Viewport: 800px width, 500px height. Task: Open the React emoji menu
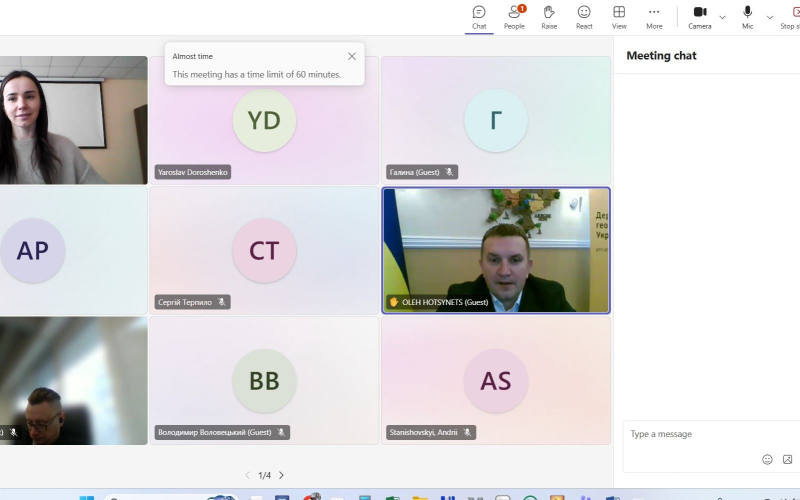584,16
